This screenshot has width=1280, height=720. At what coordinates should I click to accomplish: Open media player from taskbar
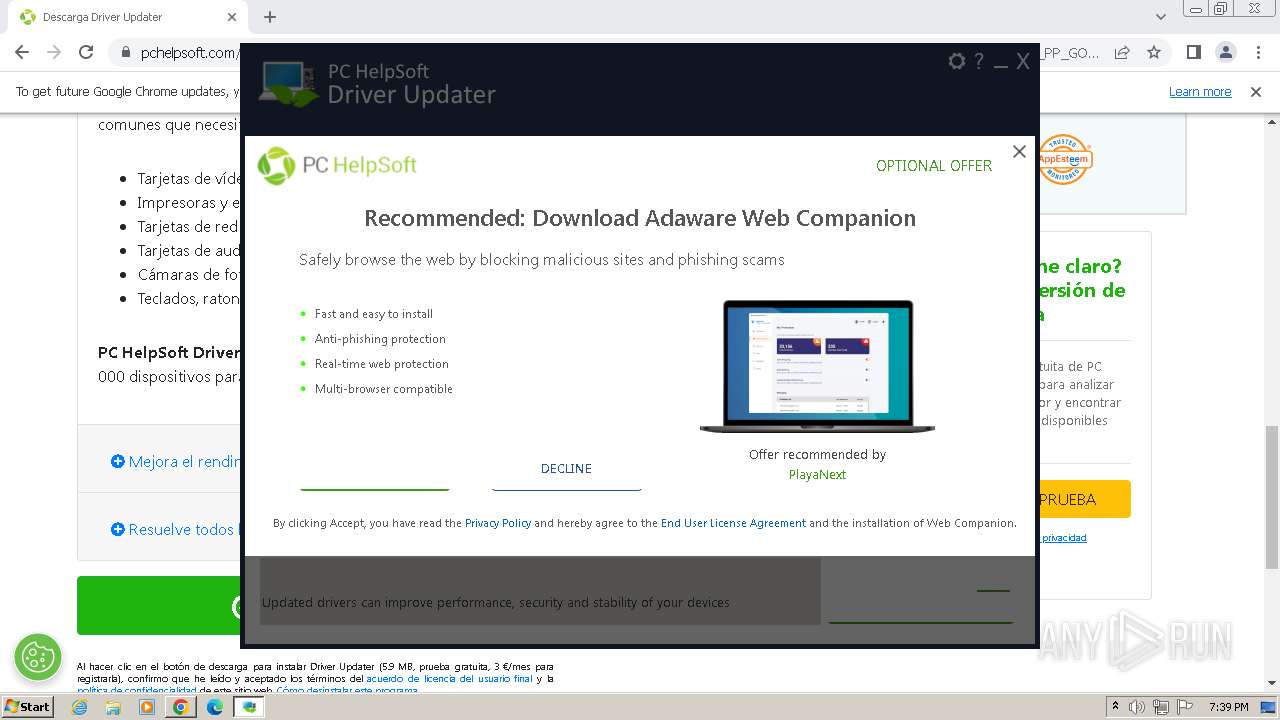tap(147, 707)
